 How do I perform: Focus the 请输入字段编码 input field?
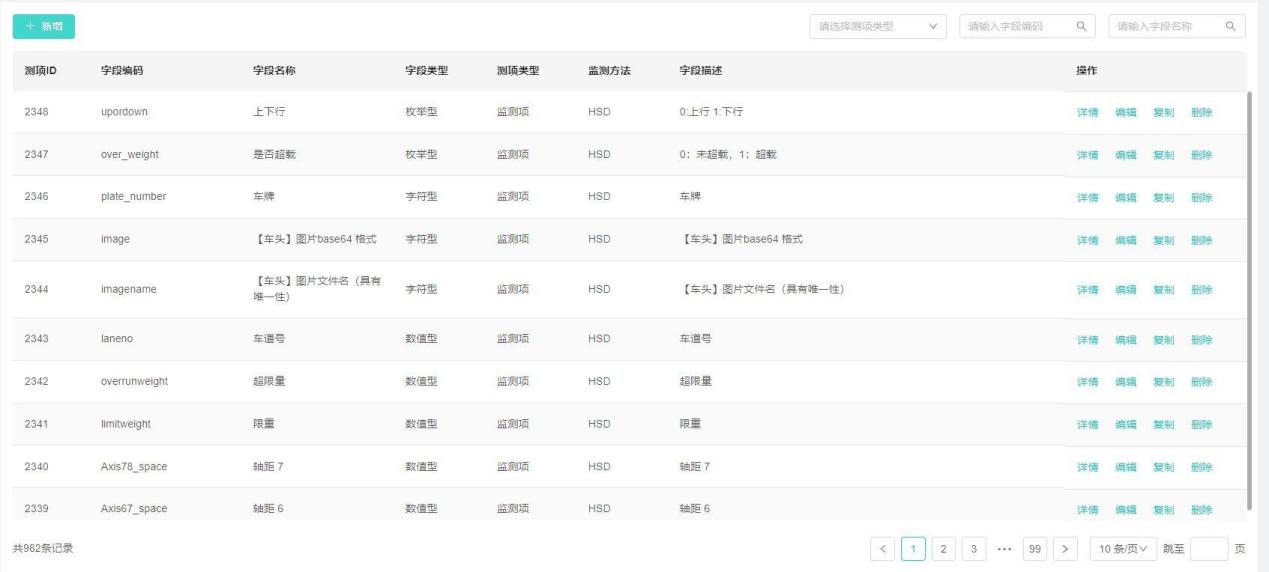[x=1015, y=27]
